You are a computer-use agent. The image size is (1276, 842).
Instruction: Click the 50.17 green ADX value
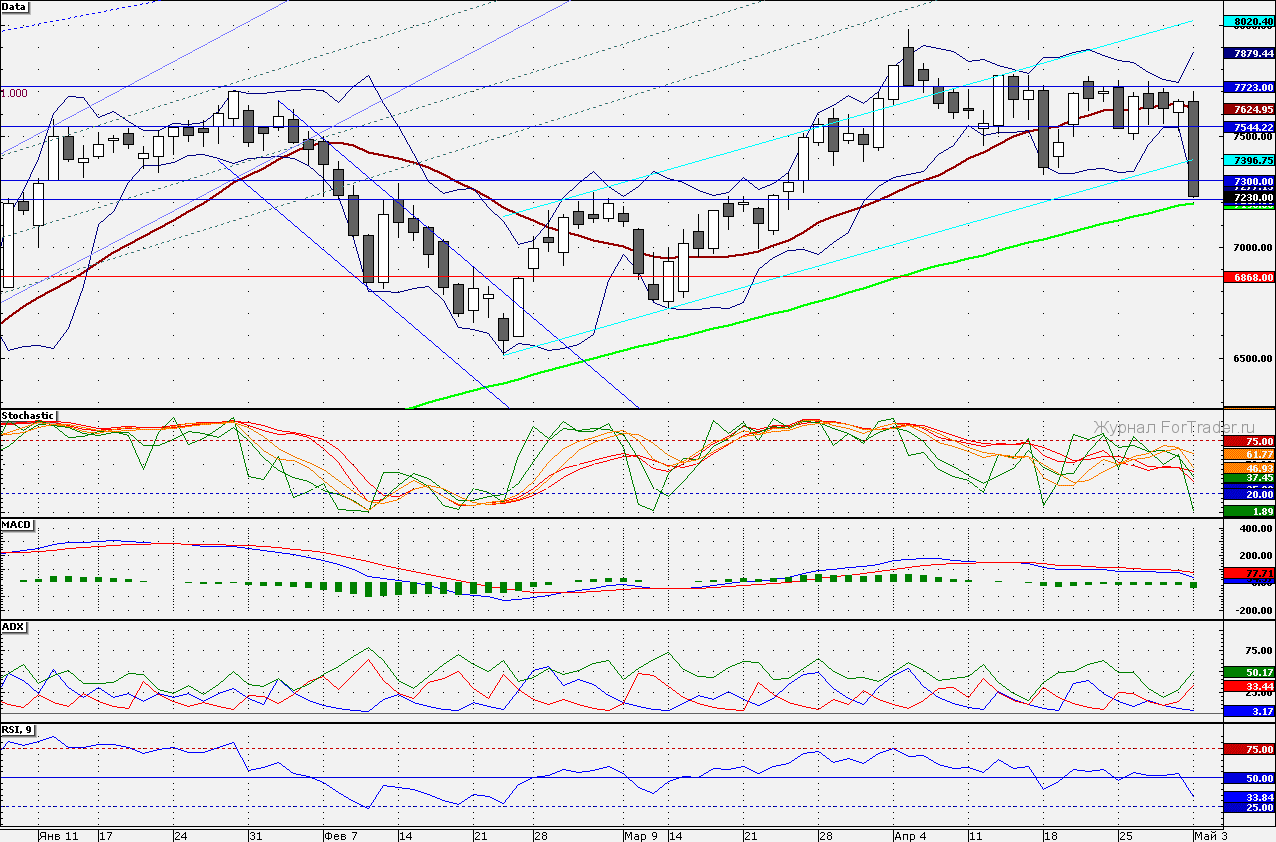coord(1249,672)
